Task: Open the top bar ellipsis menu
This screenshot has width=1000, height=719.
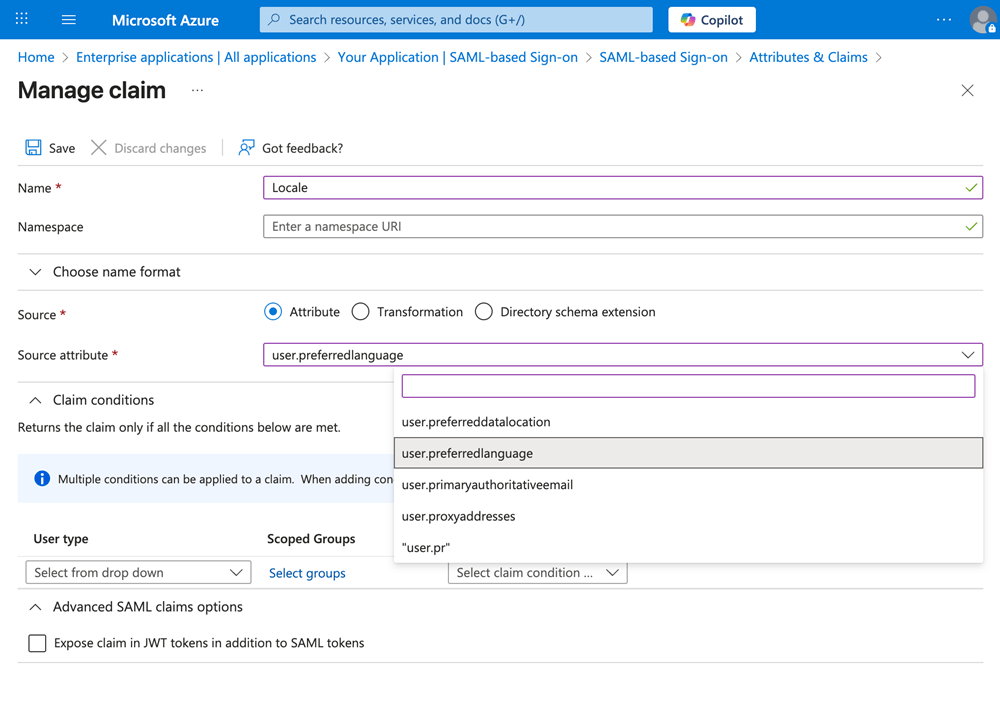Action: tap(943, 19)
